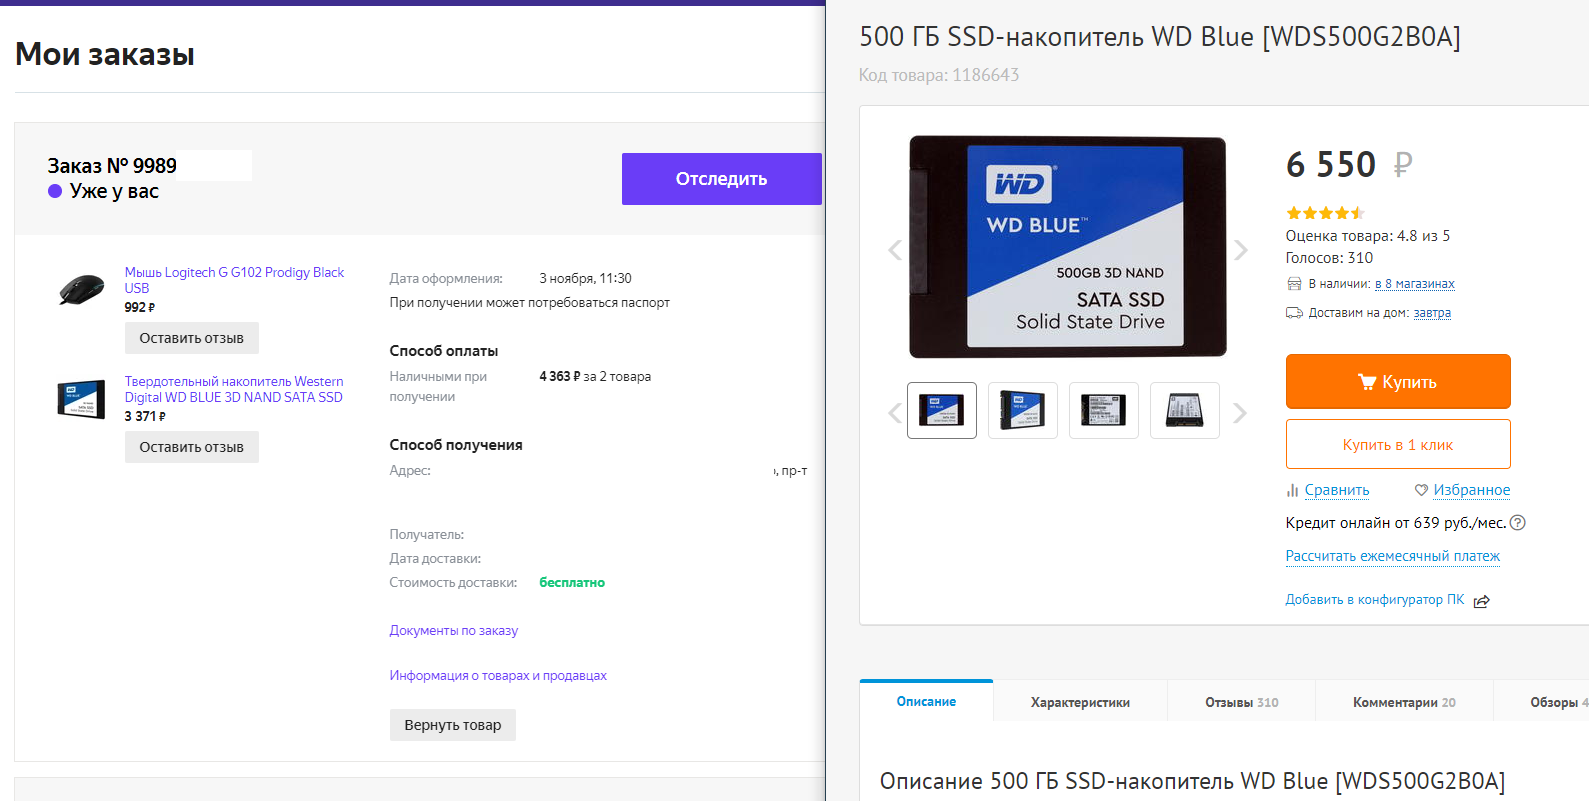The width and height of the screenshot is (1589, 801).
Task: Click the Мои заказы heading
Action: pos(105,54)
